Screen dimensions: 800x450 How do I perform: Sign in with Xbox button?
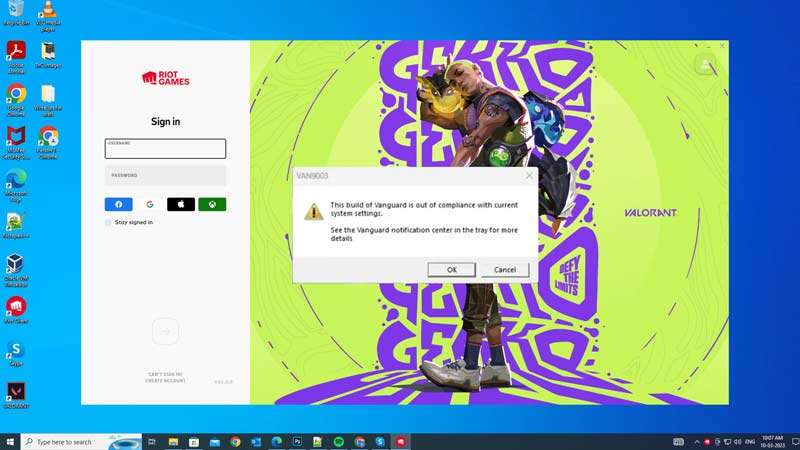pos(212,204)
